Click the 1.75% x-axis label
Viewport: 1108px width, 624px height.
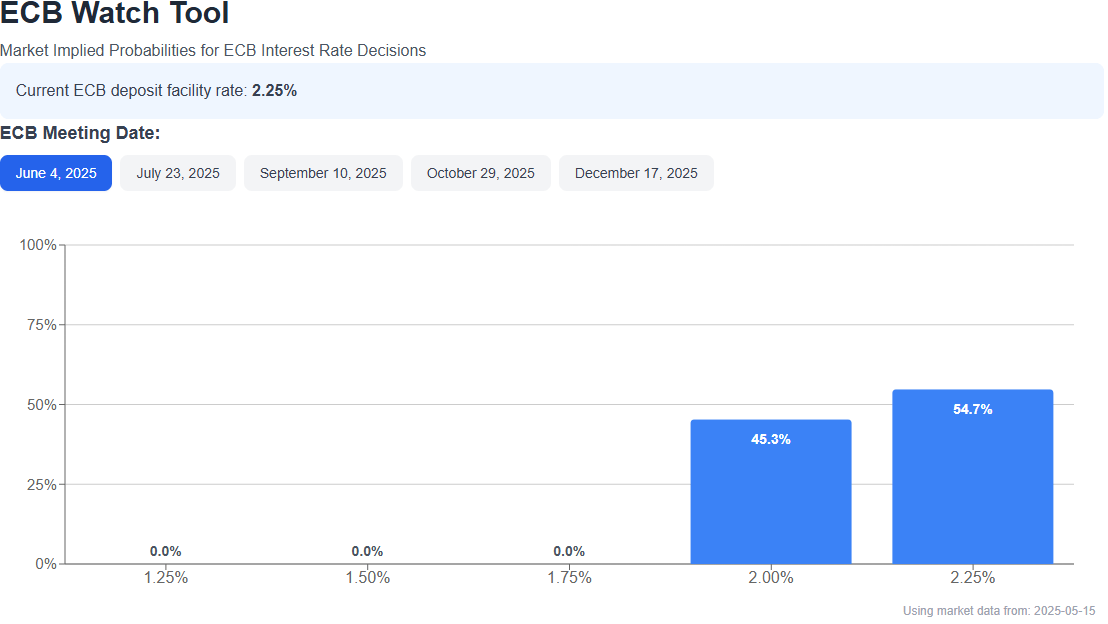569,577
